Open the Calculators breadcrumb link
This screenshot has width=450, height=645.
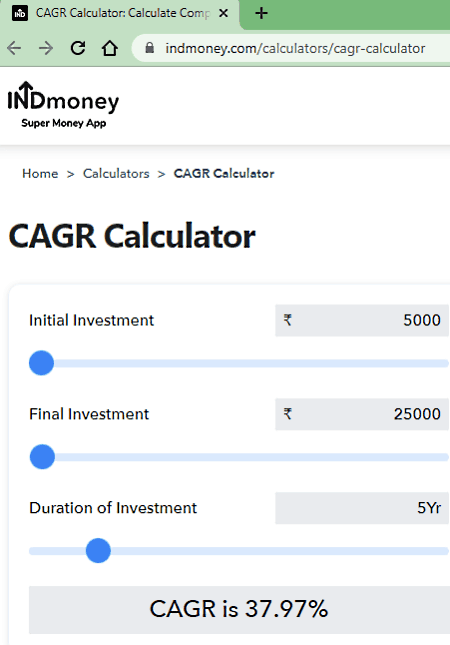coord(116,174)
